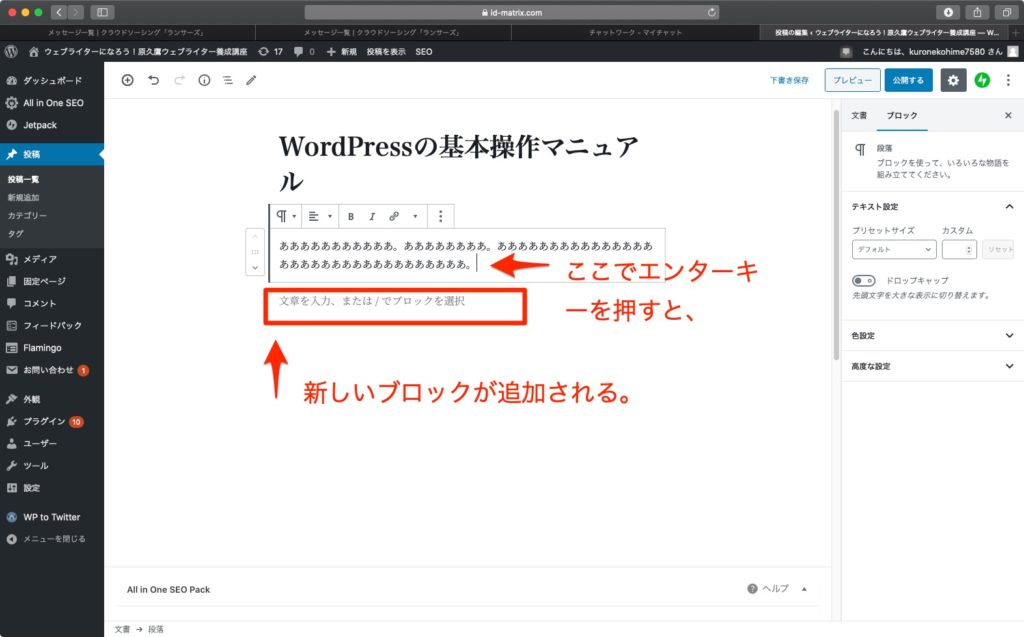The height and width of the screenshot is (637, 1024).
Task: Toggle Safari sidebar button
Action: coord(103,12)
